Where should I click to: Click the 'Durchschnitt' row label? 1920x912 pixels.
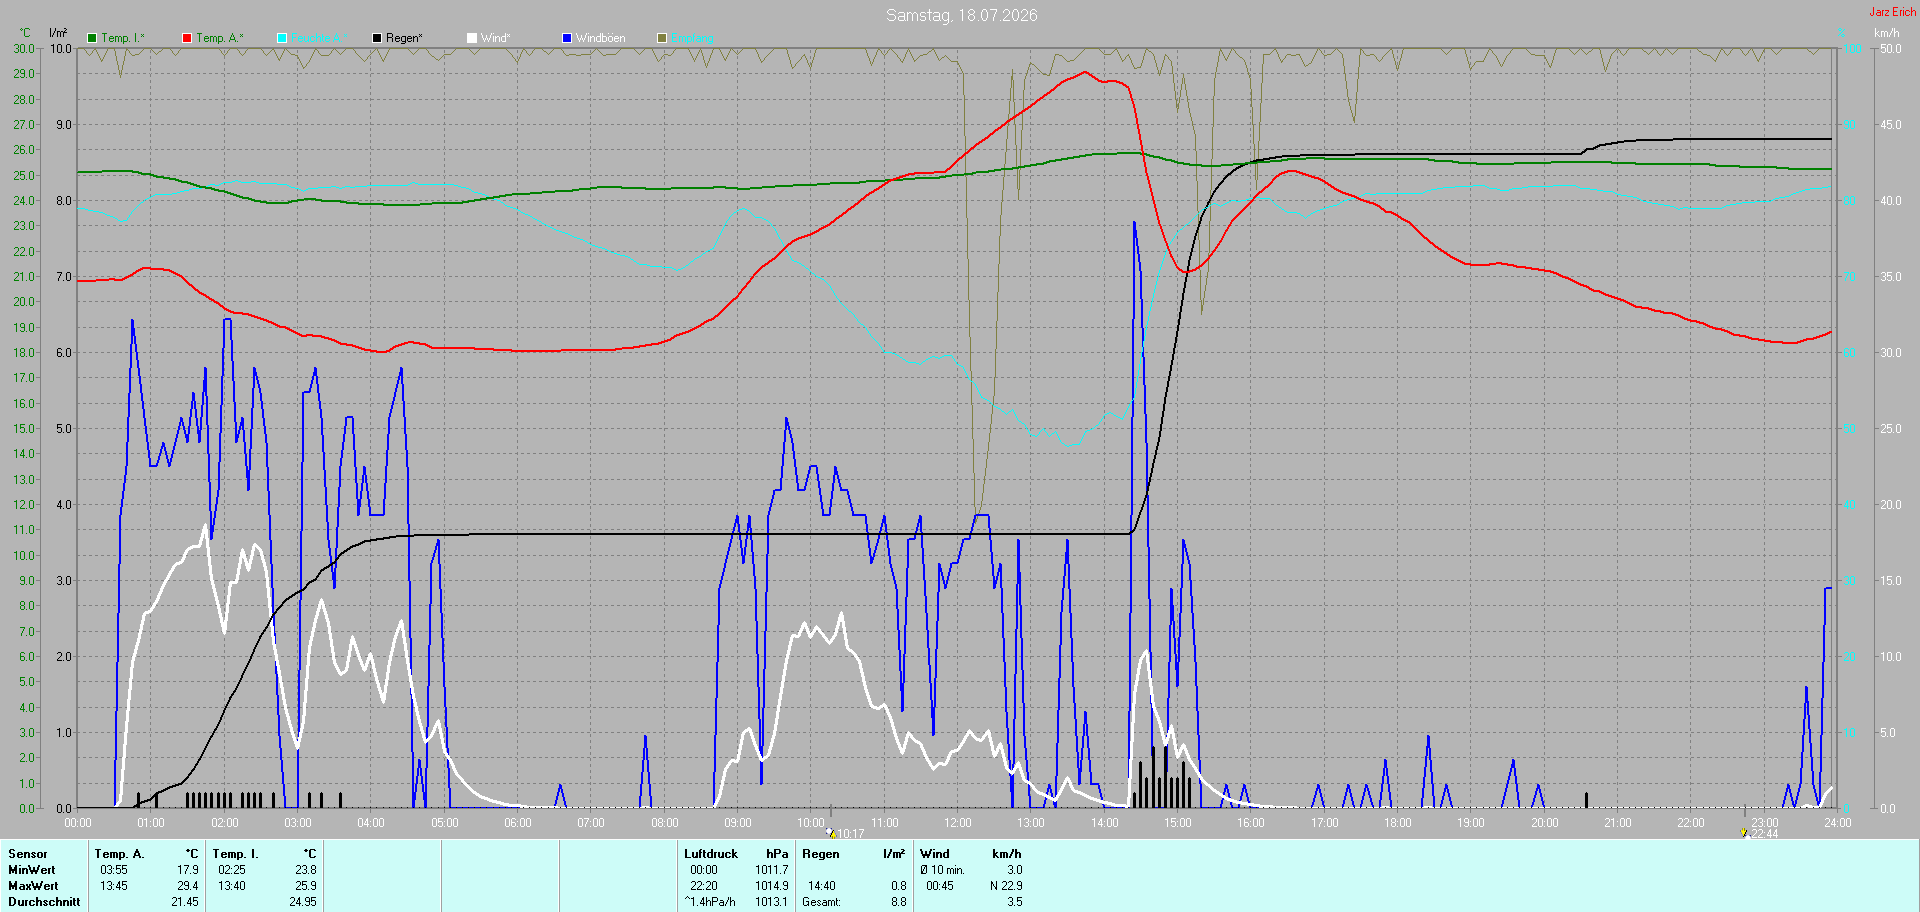pos(44,902)
